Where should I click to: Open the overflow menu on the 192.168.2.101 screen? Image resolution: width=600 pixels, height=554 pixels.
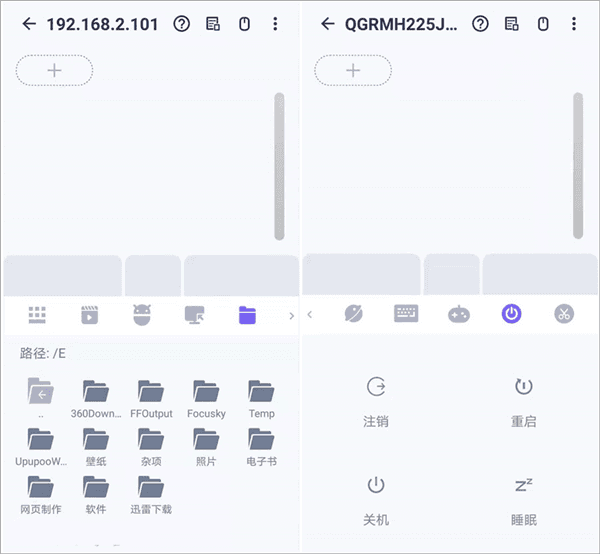click(275, 24)
